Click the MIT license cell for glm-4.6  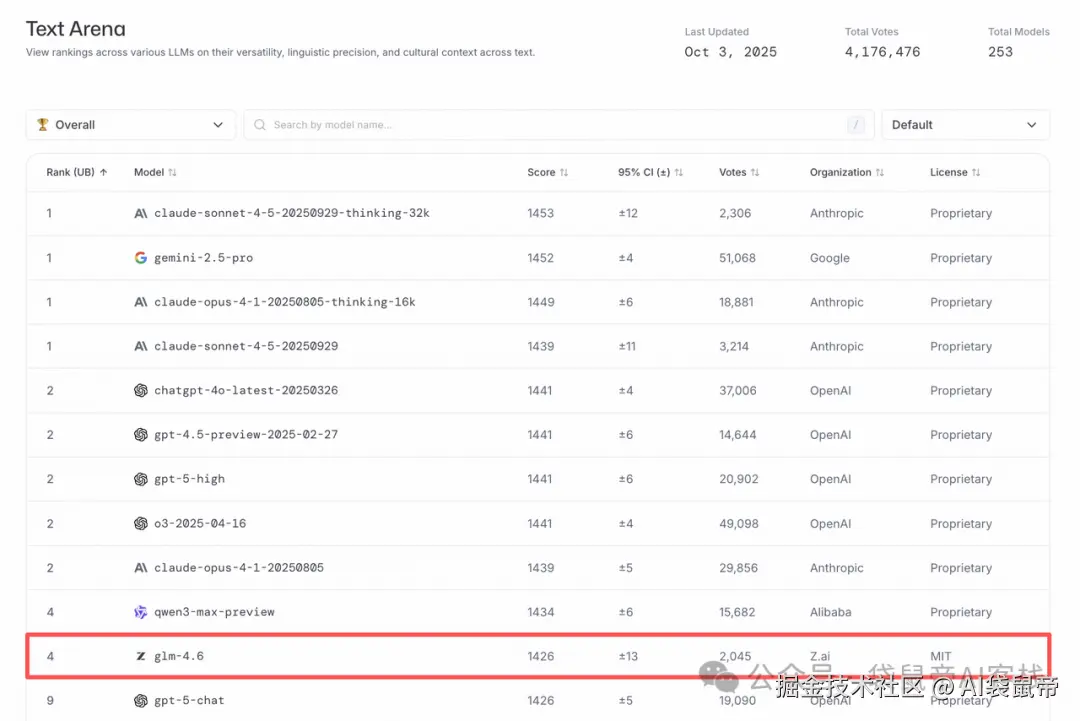(940, 656)
